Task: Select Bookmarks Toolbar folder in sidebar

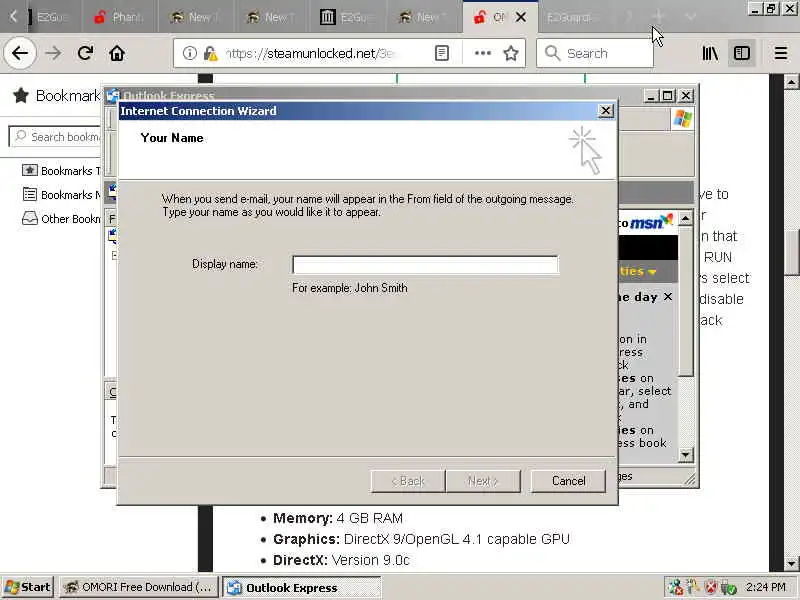Action: (61, 171)
